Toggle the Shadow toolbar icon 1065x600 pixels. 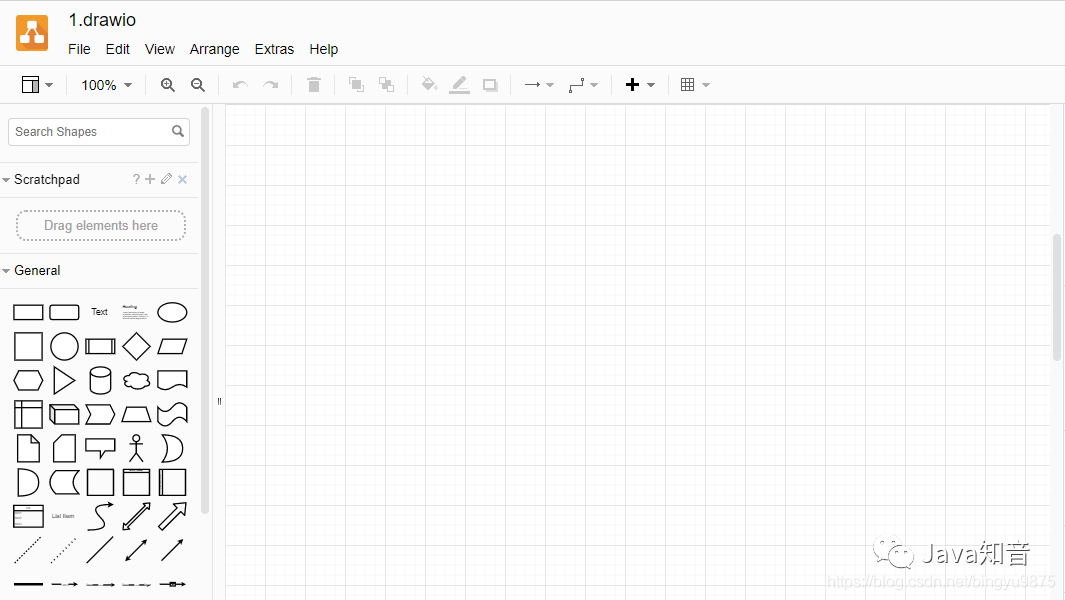[x=490, y=85]
